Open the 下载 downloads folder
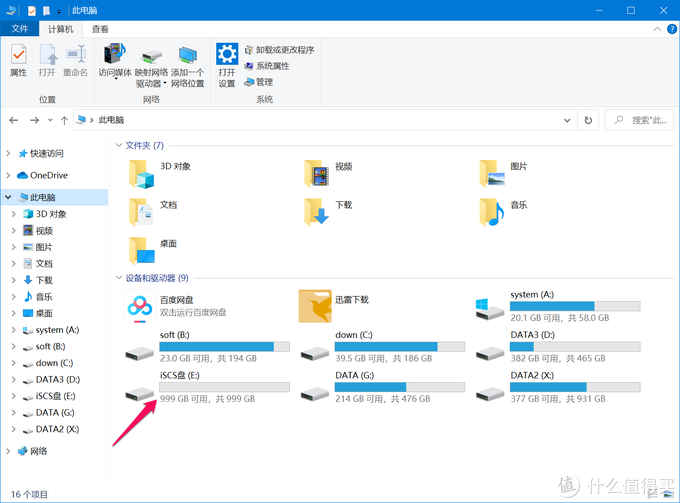The width and height of the screenshot is (680, 503). (x=317, y=212)
